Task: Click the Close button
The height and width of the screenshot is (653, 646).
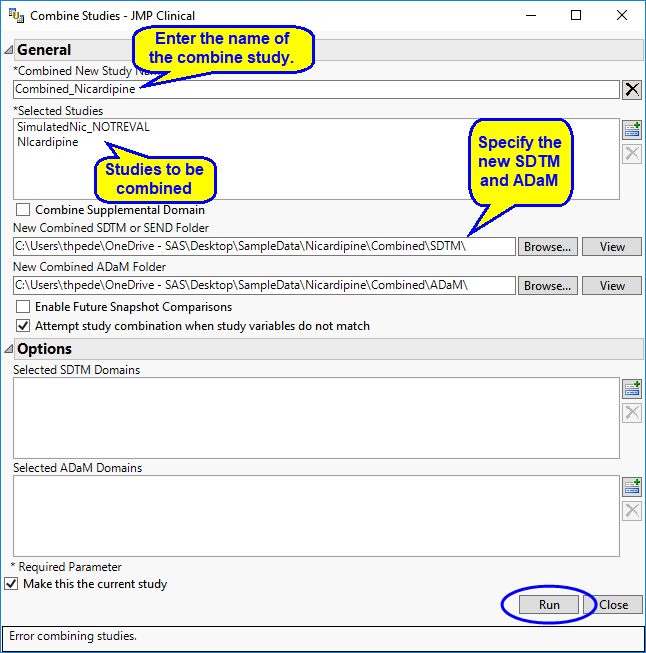Action: (613, 604)
